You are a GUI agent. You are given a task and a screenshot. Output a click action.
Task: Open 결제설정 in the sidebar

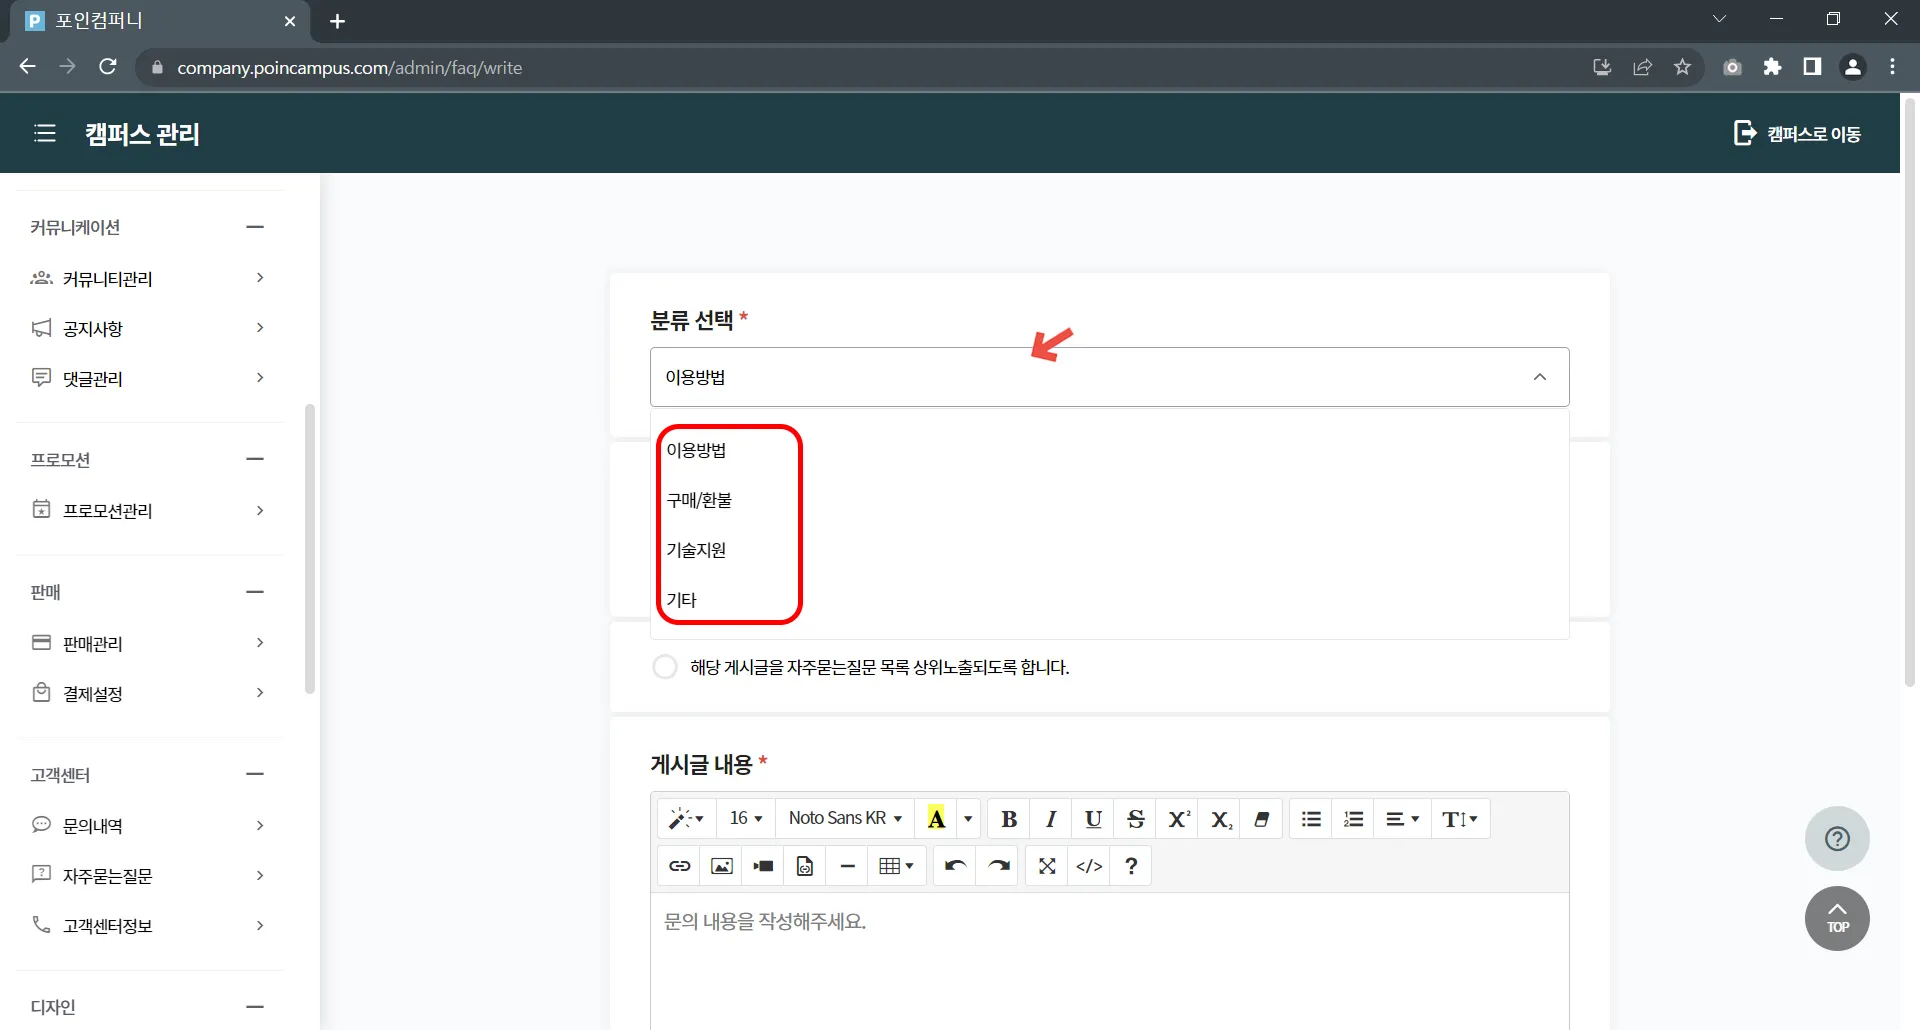(x=150, y=693)
